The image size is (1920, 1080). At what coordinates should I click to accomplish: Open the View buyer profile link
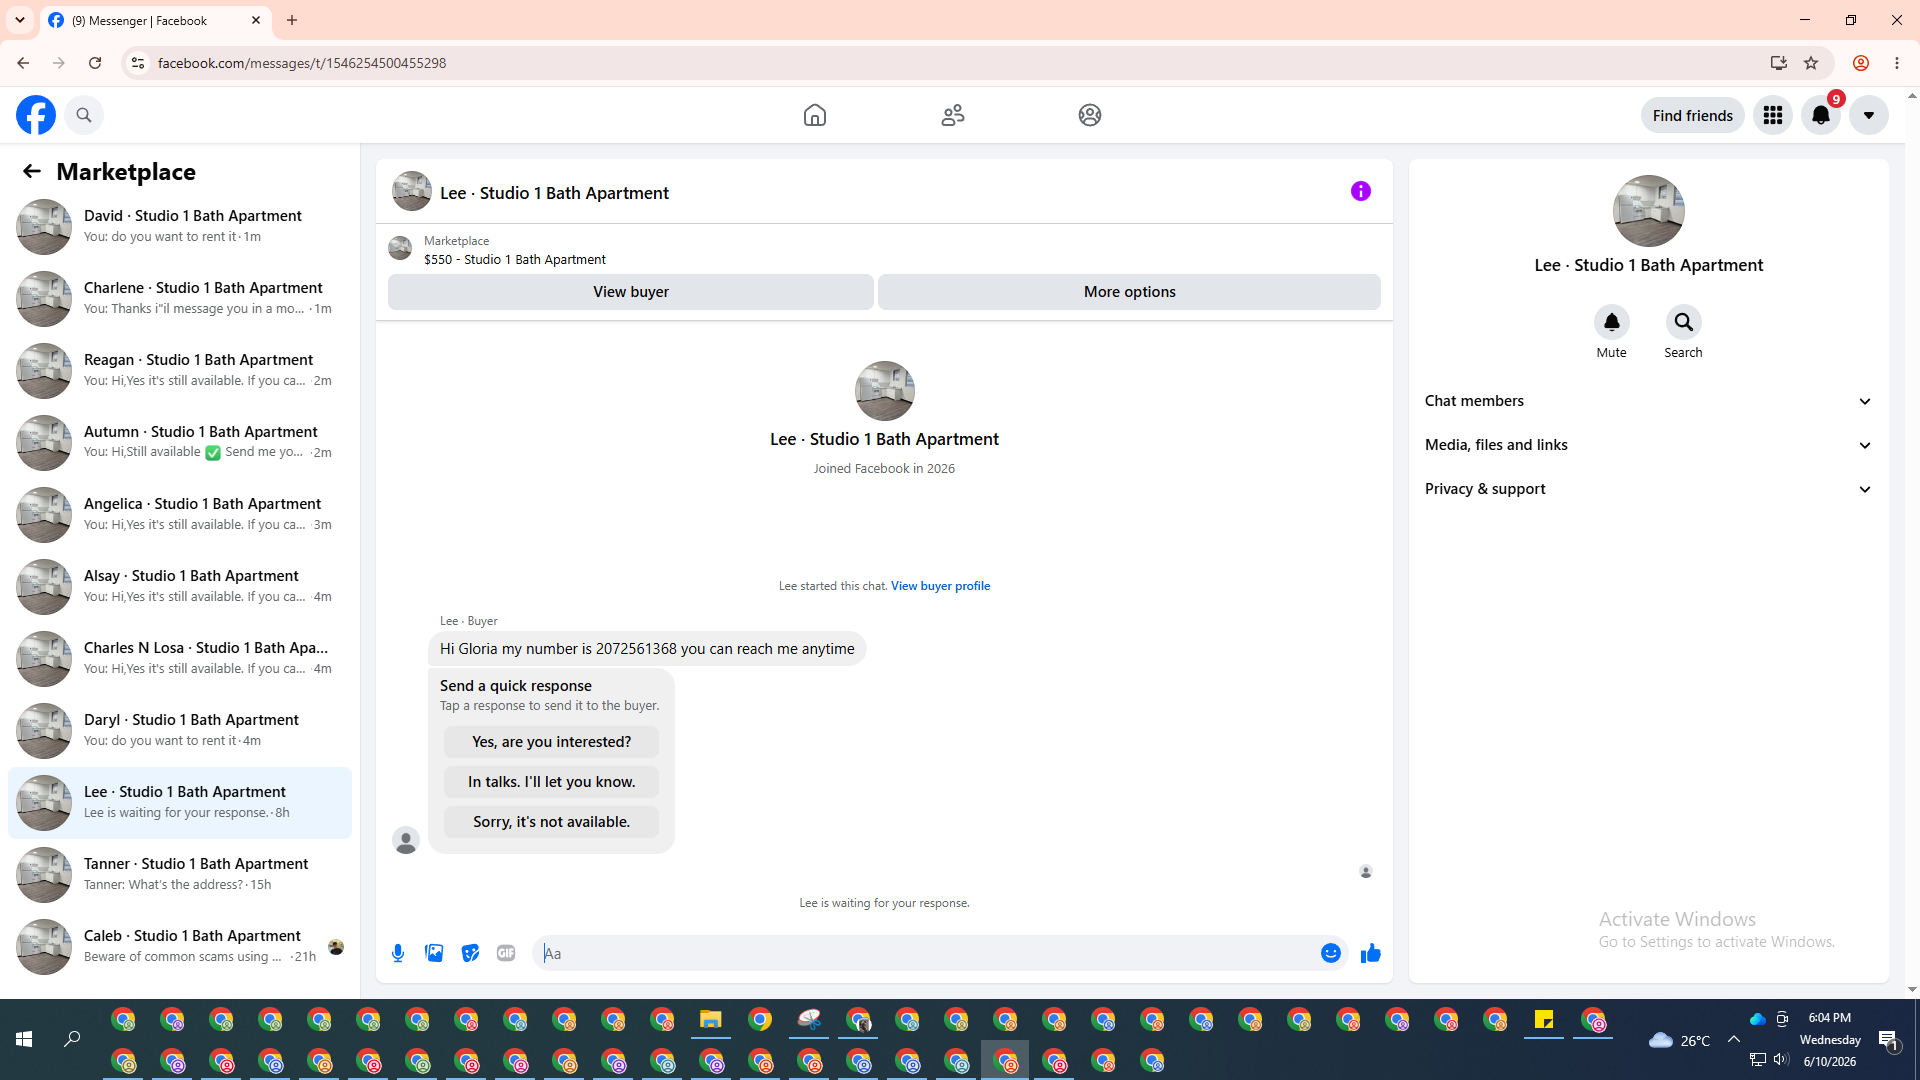pos(940,586)
